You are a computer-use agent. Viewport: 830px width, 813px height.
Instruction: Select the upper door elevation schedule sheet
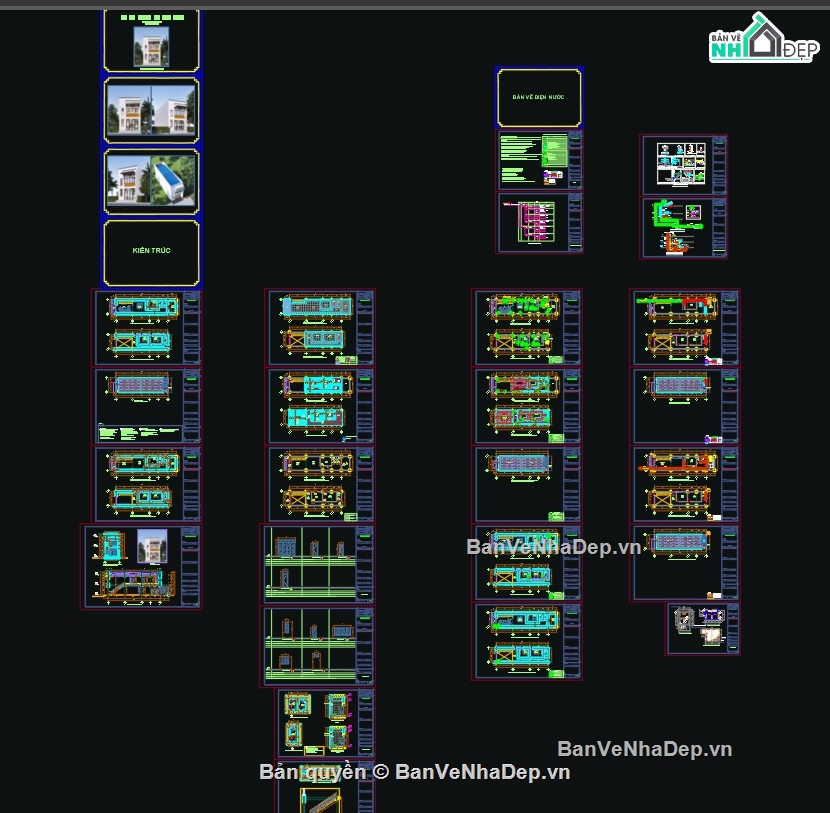click(317, 564)
